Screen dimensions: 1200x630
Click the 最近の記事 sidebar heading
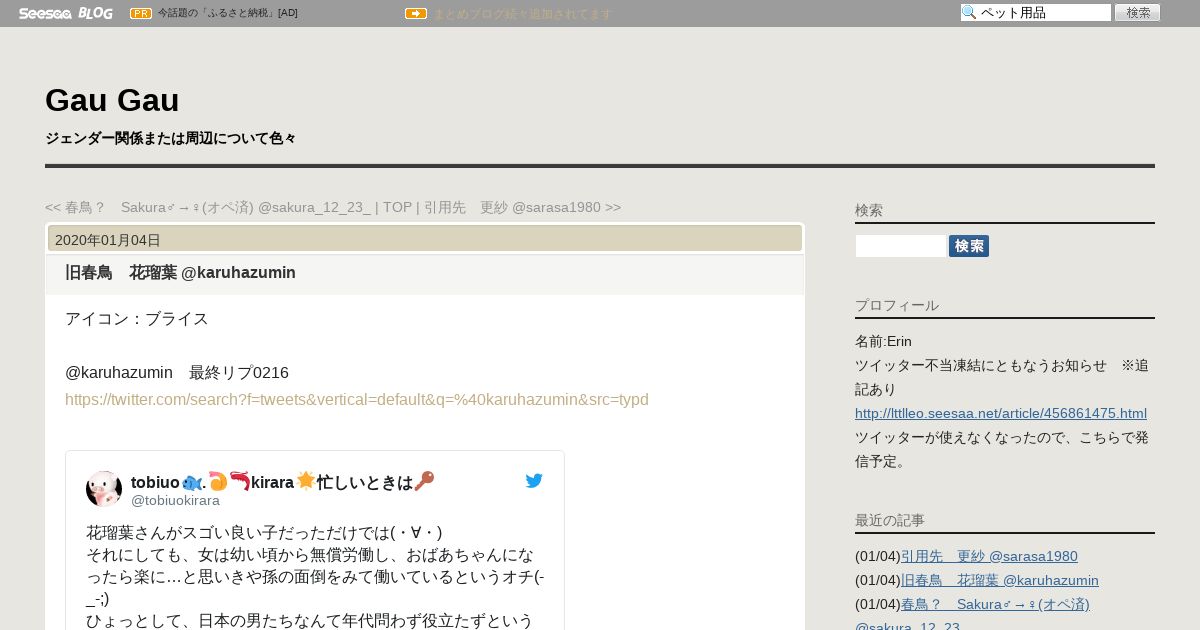890,520
